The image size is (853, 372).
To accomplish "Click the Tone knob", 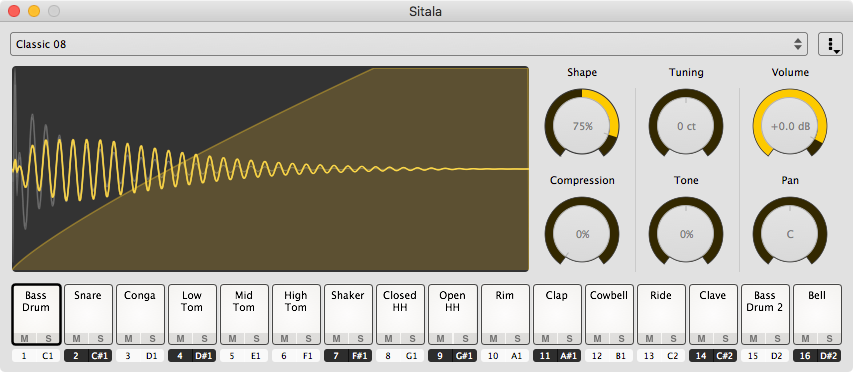I will pyautogui.click(x=686, y=234).
